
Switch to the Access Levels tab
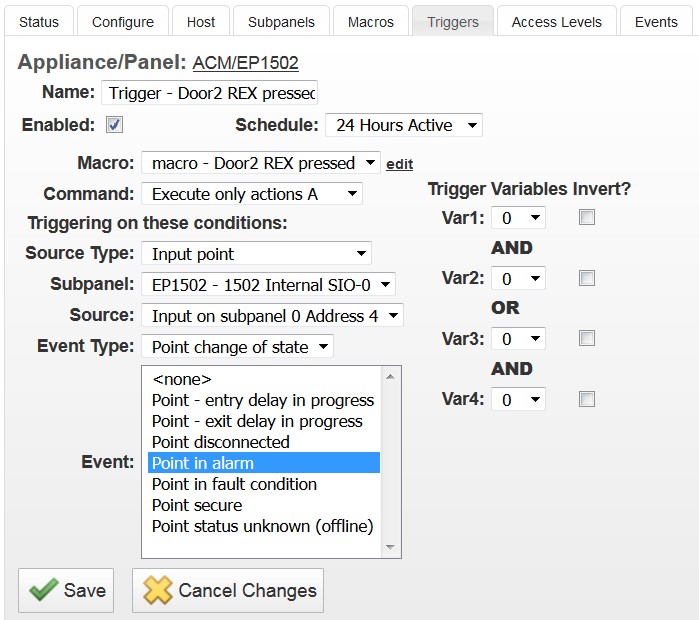pos(556,21)
